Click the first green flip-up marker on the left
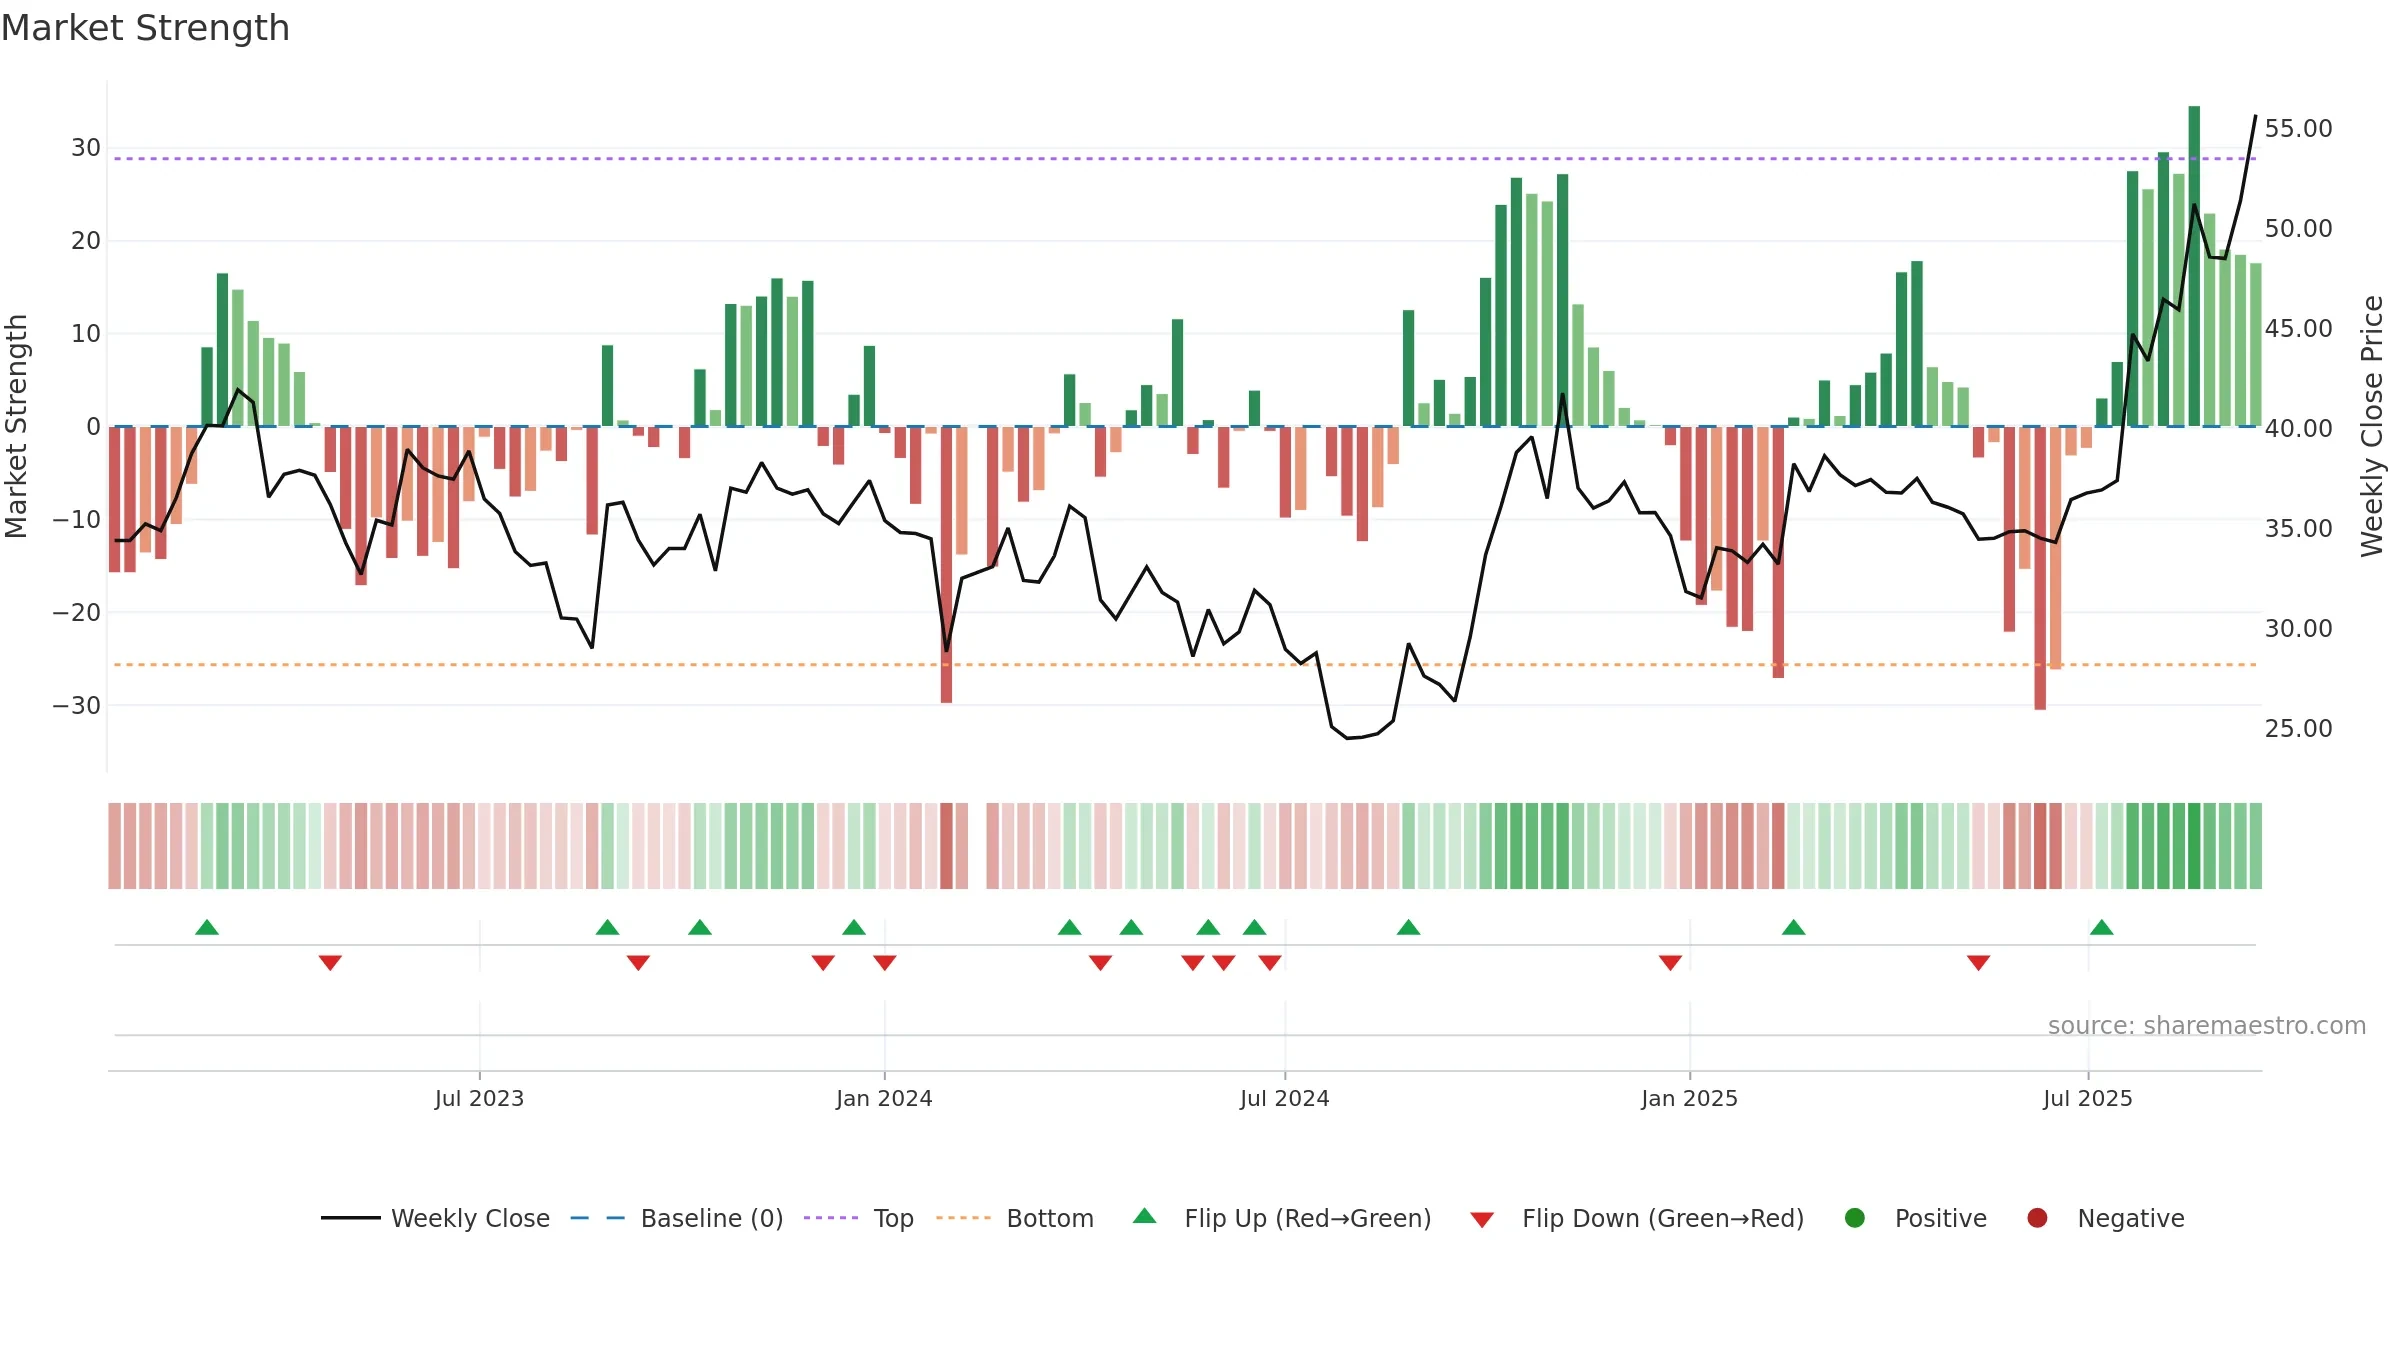The image size is (2400, 1350). pyautogui.click(x=207, y=927)
